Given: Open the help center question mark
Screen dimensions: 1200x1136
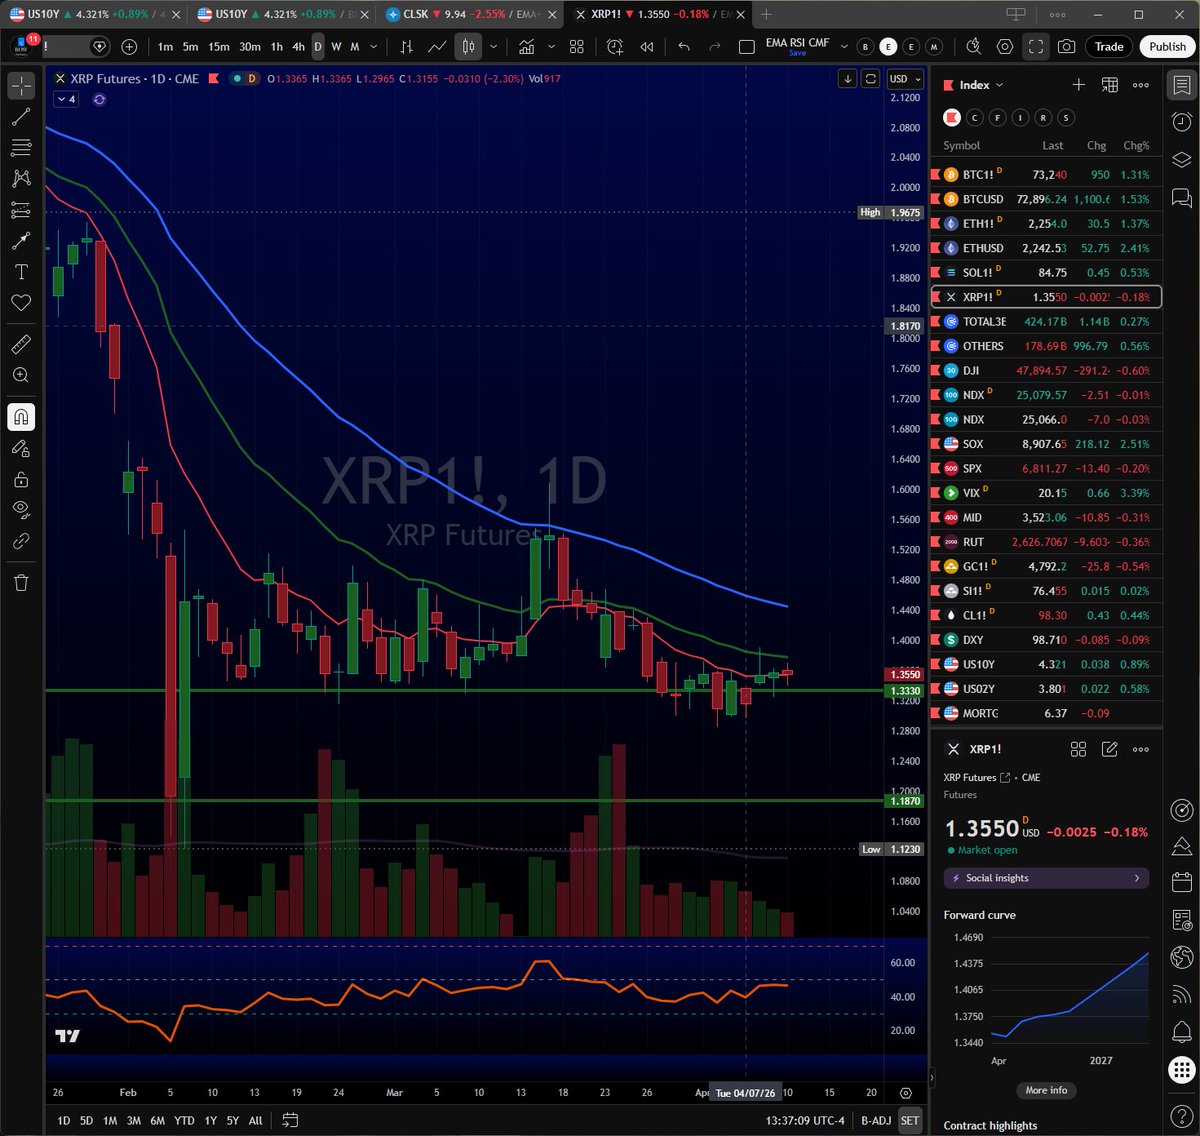Looking at the screenshot, I should [1181, 1114].
